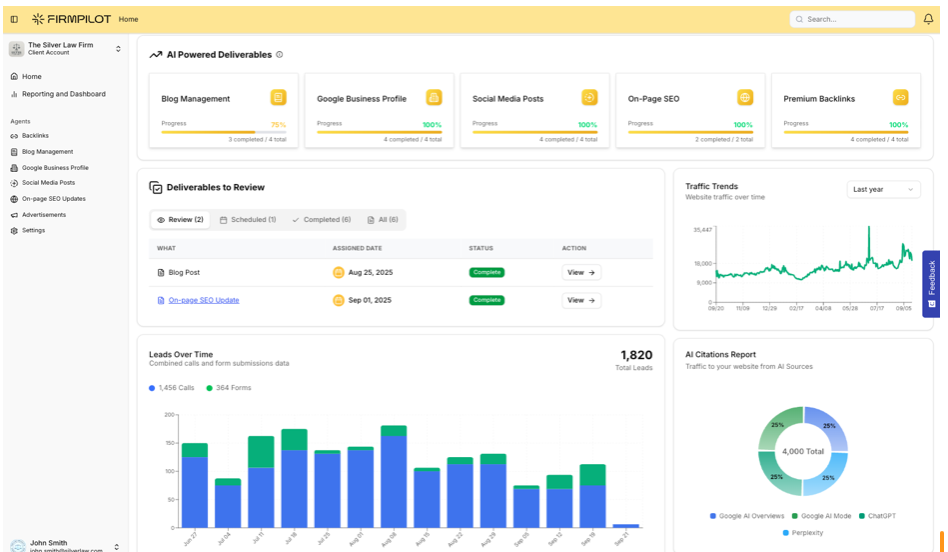Expand The Silver Law Firm account switcher
Image resolution: width=948 pixels, height=552 pixels.
[x=118, y=48]
